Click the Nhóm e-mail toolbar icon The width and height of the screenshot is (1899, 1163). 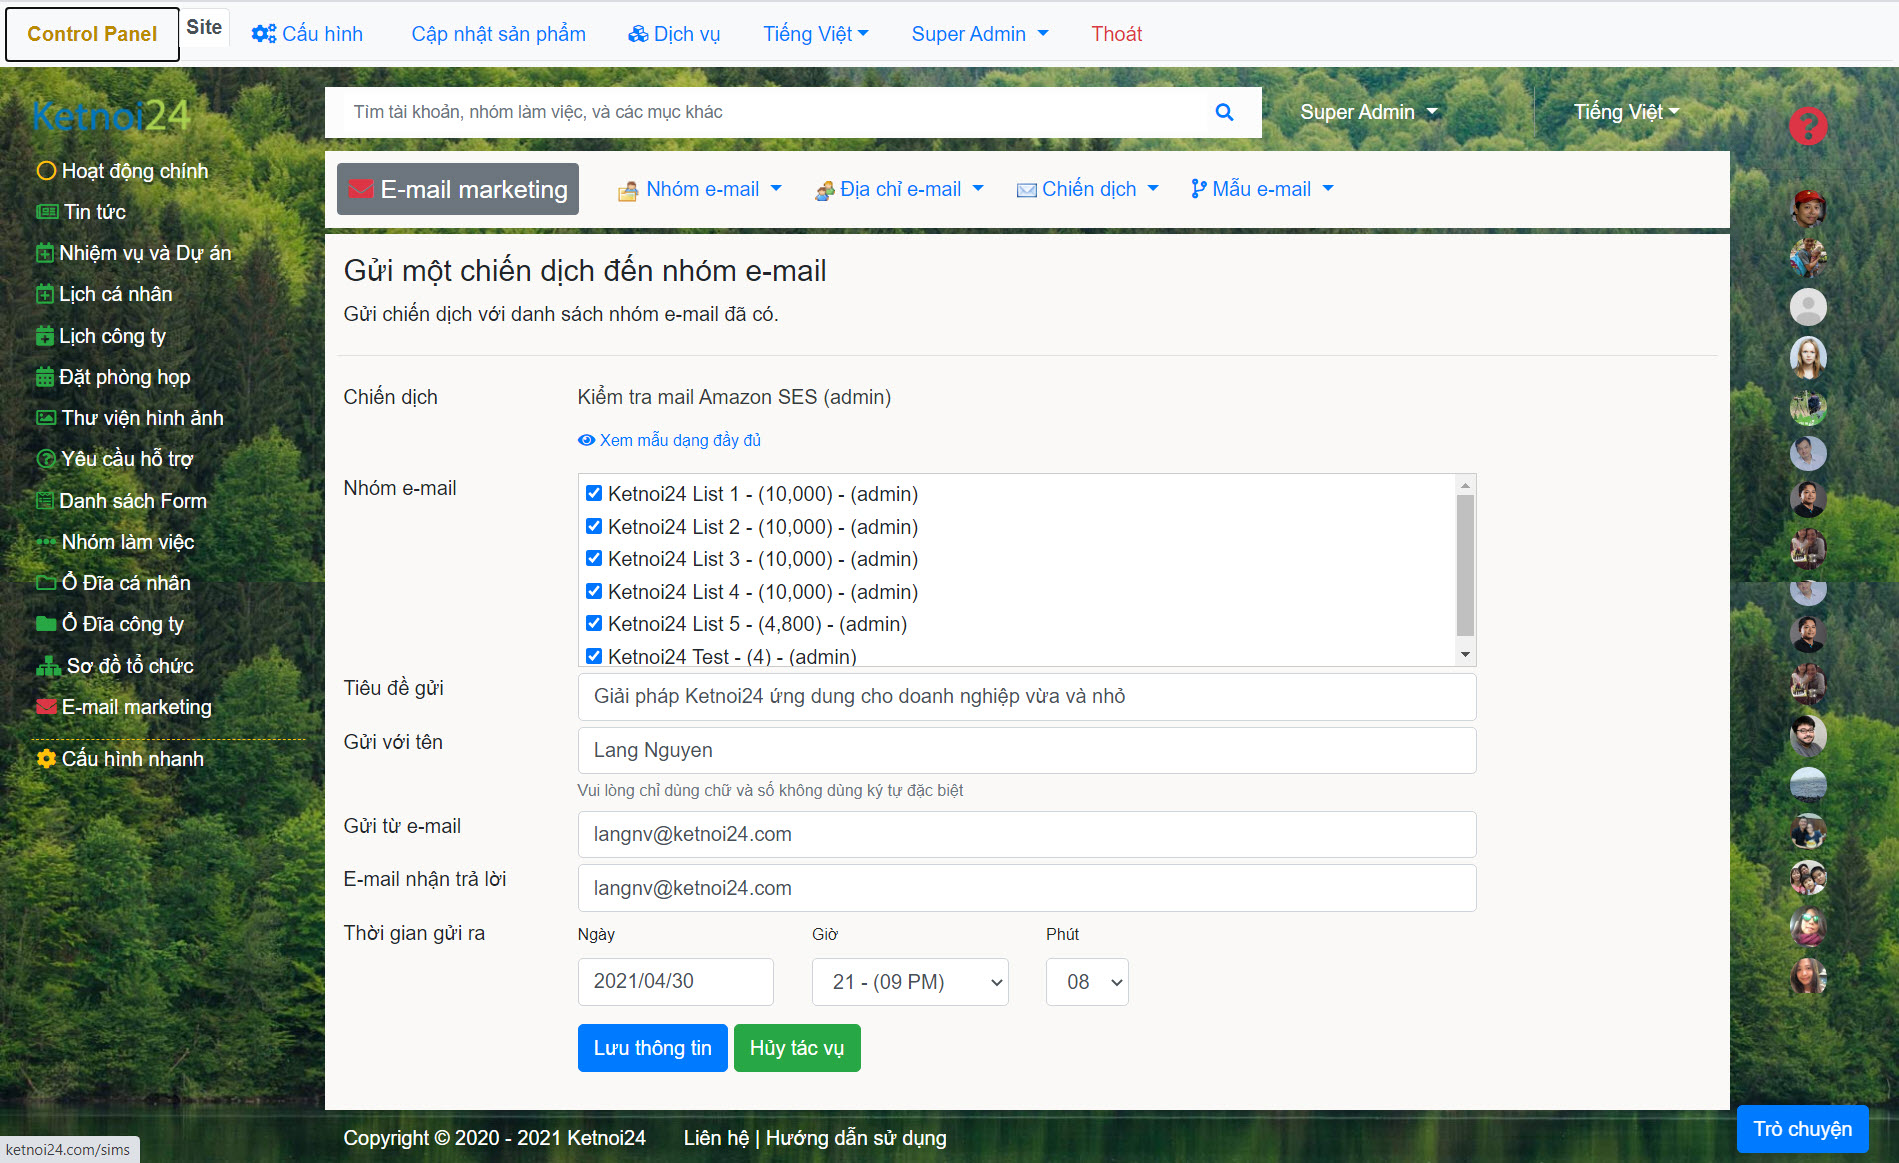point(628,190)
